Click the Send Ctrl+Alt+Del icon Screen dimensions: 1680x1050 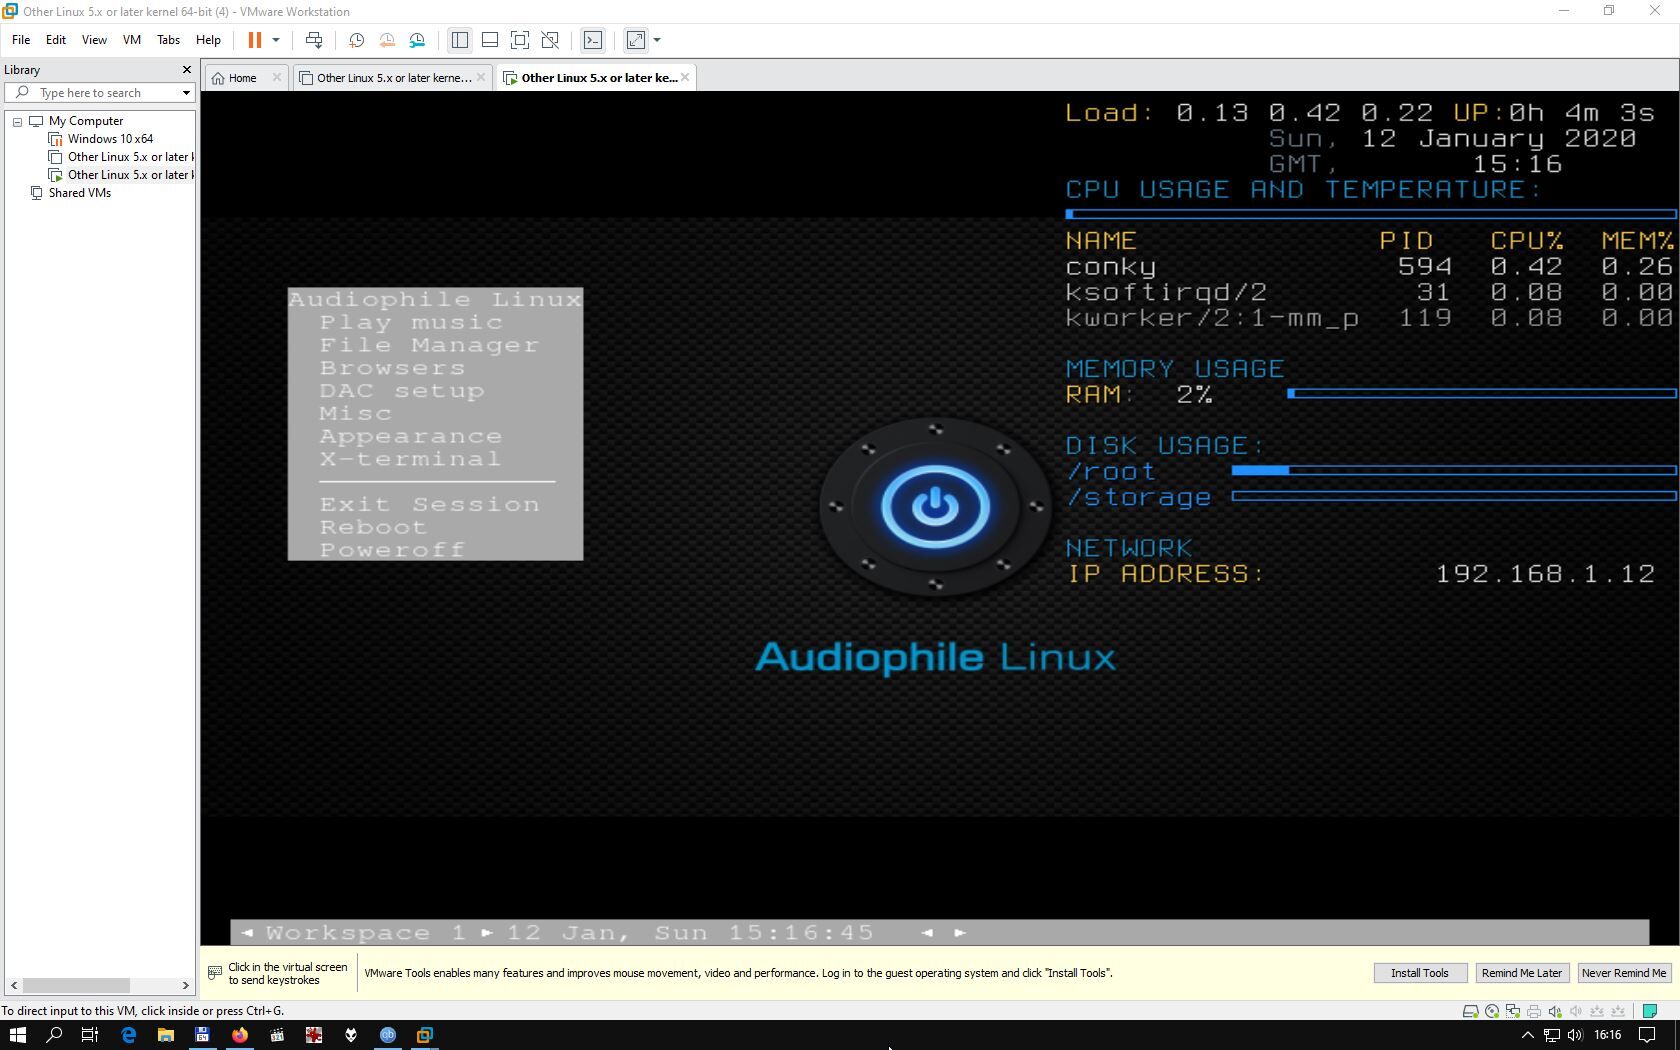tap(314, 40)
